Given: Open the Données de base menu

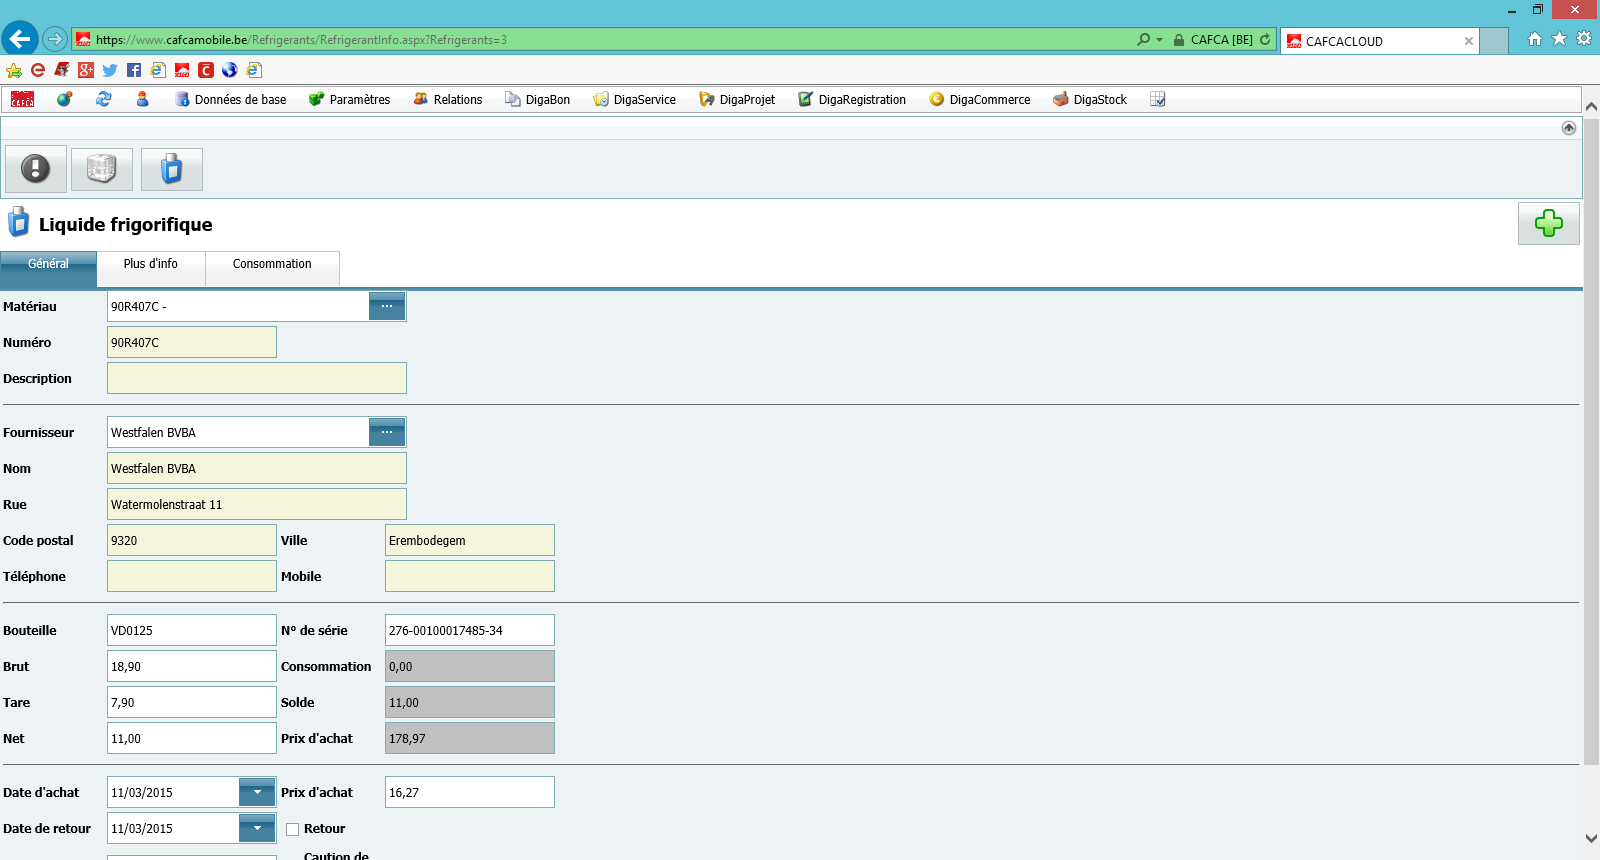Looking at the screenshot, I should 230,99.
